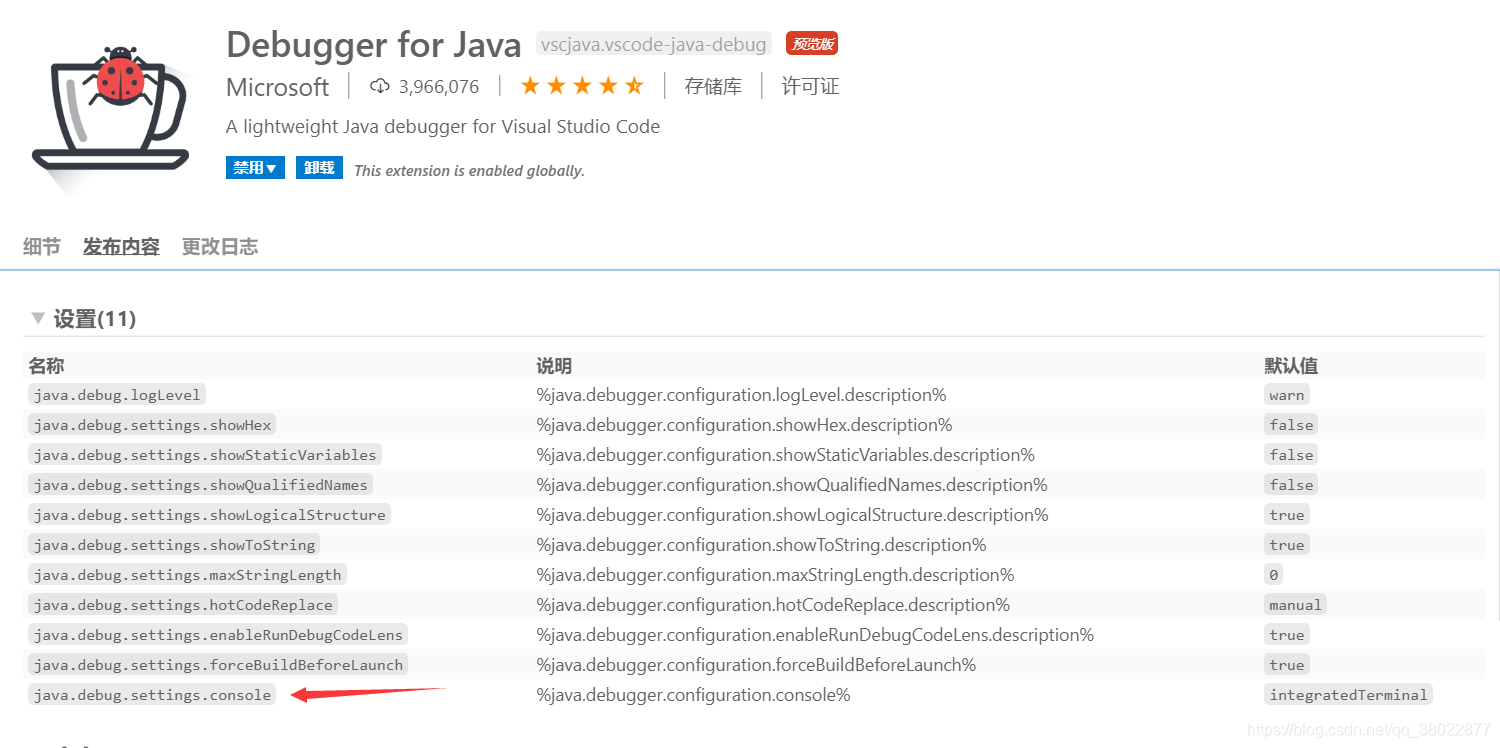
Task: Click the 卸载 uninstall button
Action: [319, 168]
